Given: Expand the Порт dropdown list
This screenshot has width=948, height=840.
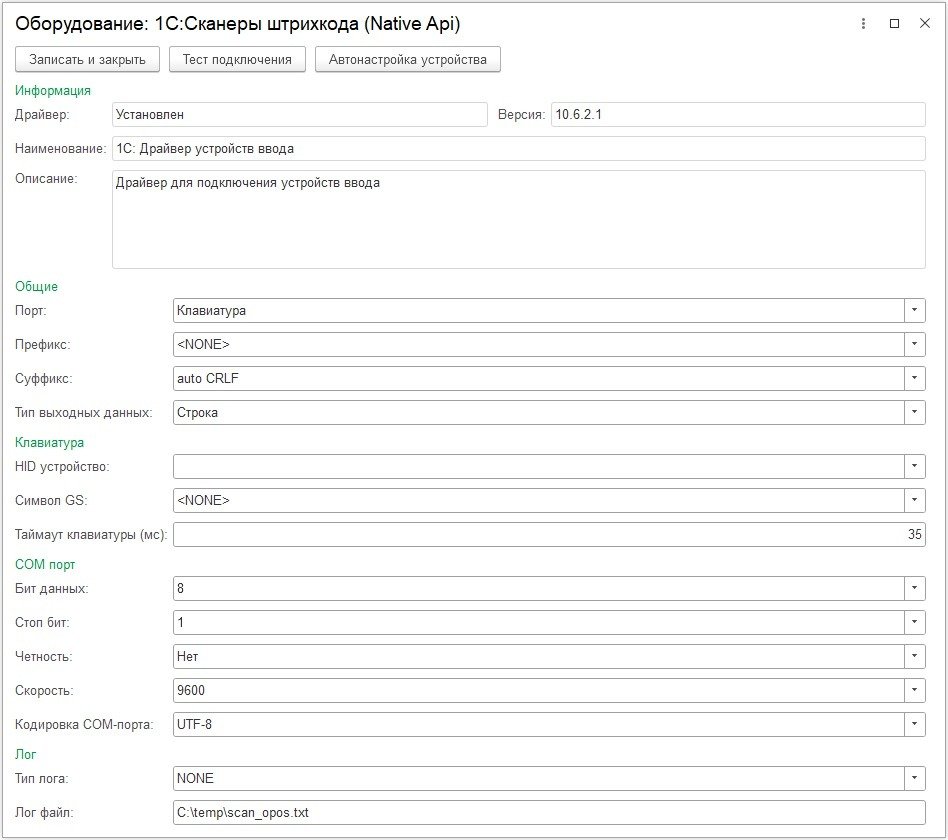Looking at the screenshot, I should (914, 310).
